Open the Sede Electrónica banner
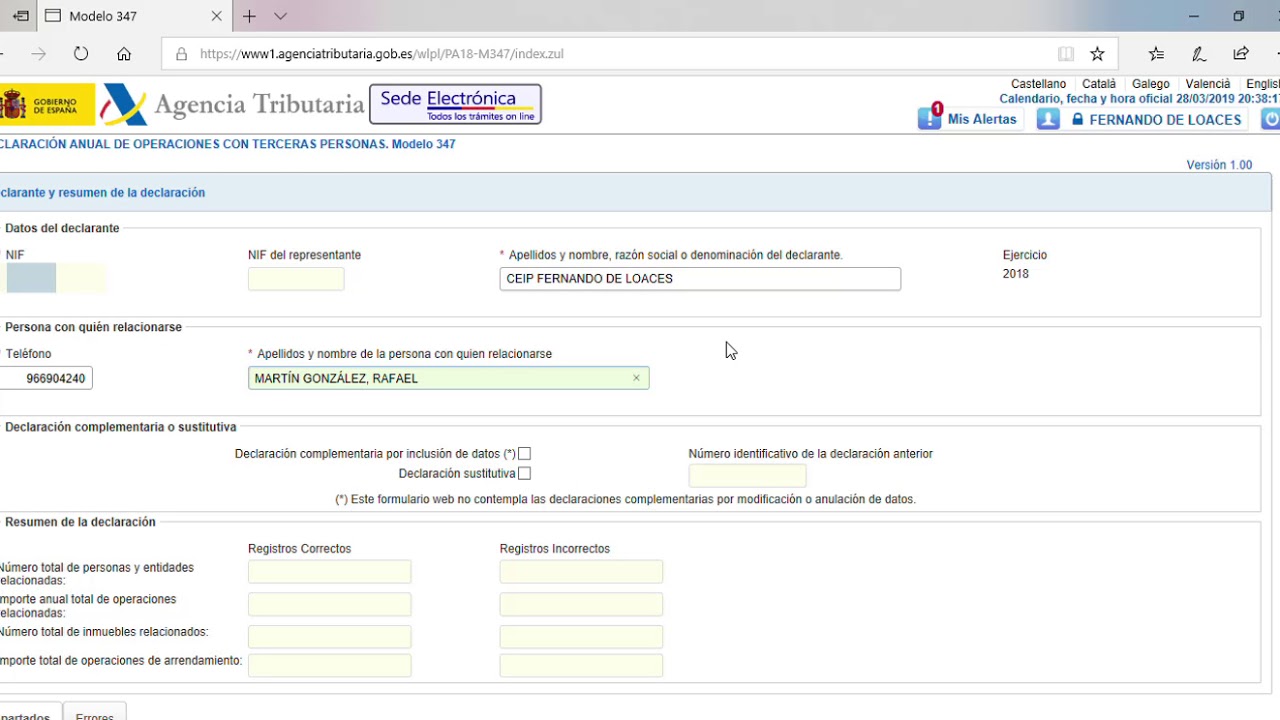 (x=455, y=104)
